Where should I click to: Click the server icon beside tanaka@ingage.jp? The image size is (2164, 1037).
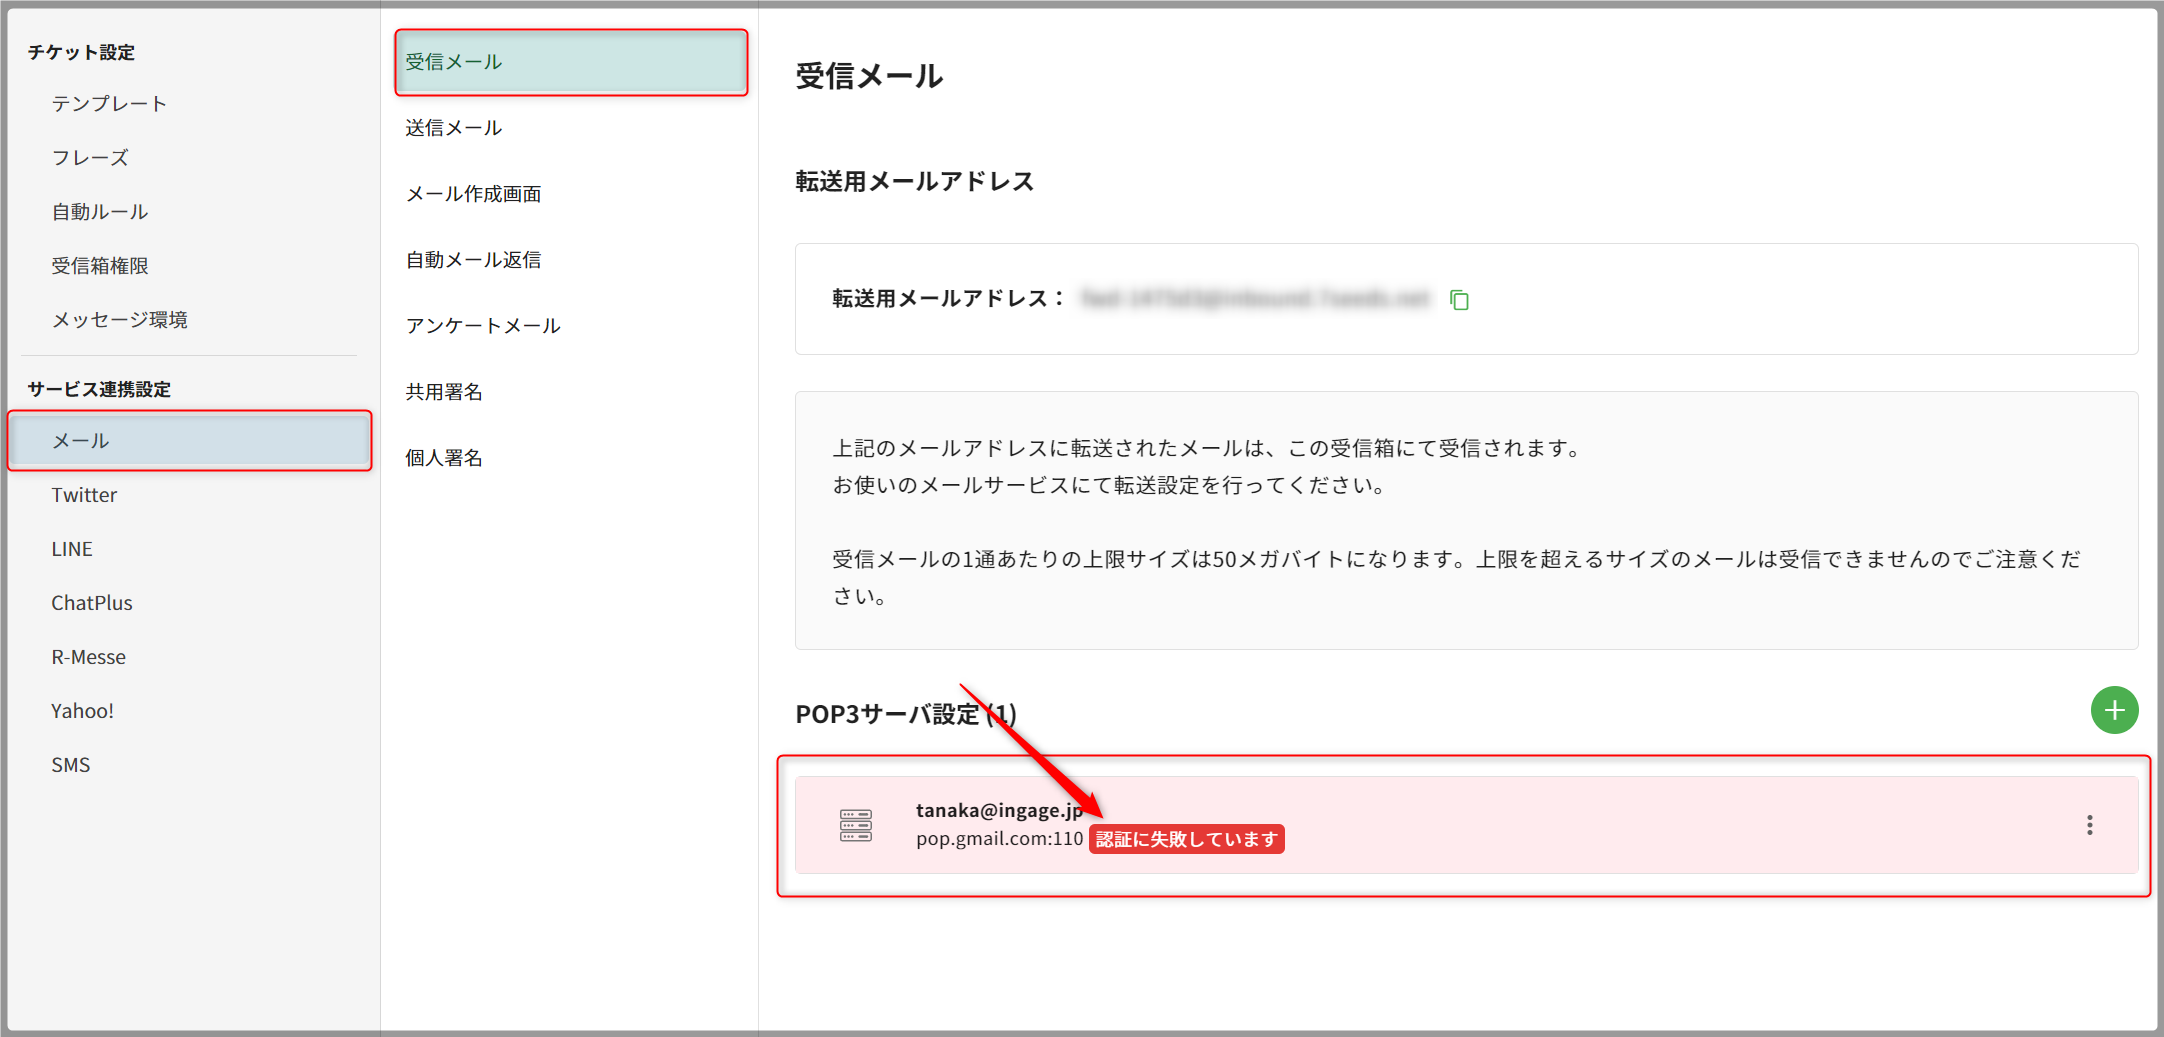pyautogui.click(x=856, y=825)
